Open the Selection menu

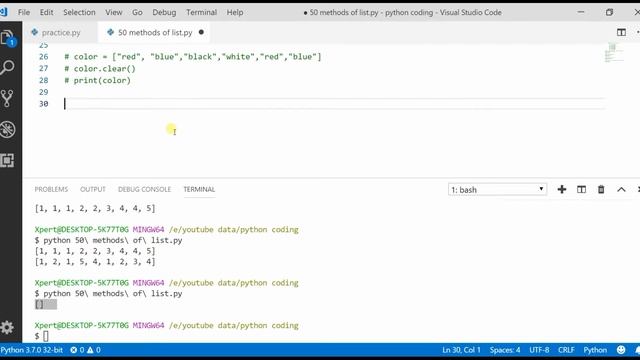click(x=79, y=12)
